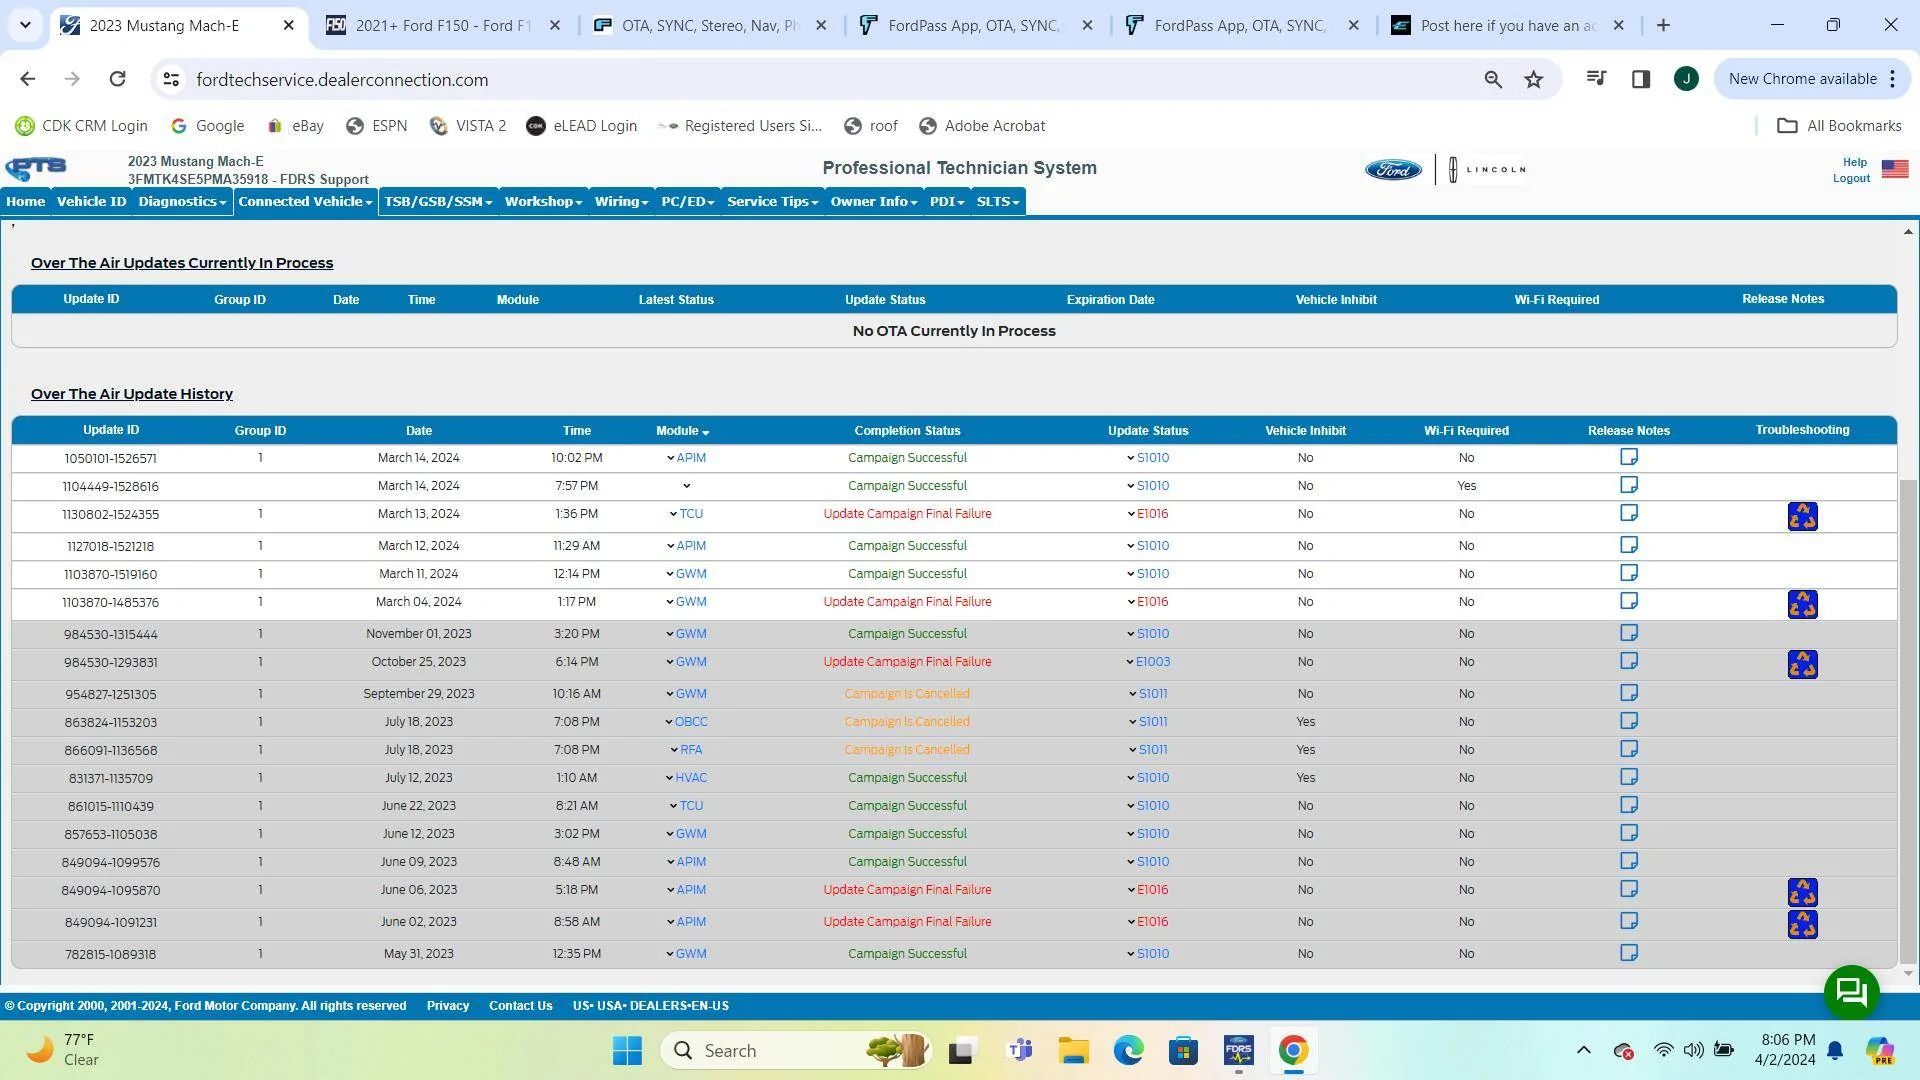This screenshot has height=1080, width=1920.
Task: Open the eLEAD Login bookmark
Action: tap(582, 126)
